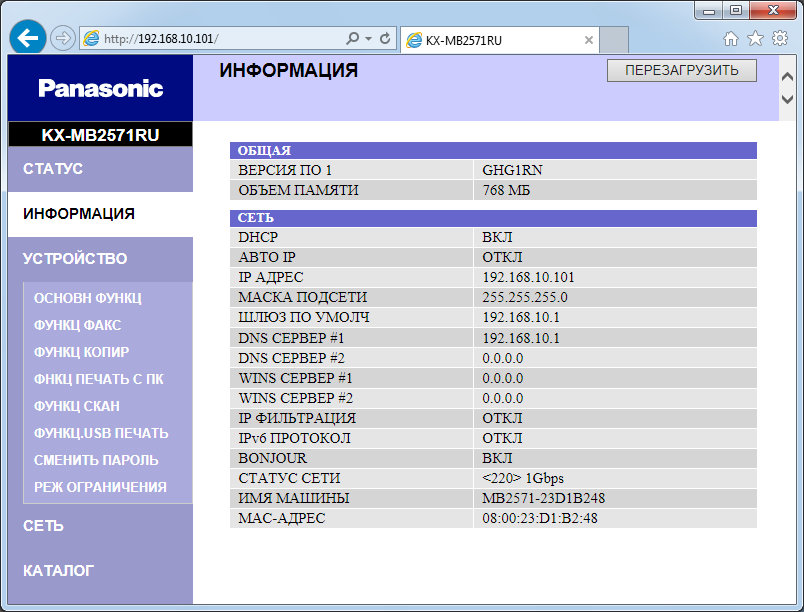Refresh the page with the reload icon
Image resolution: width=804 pixels, height=612 pixels.
(385, 38)
